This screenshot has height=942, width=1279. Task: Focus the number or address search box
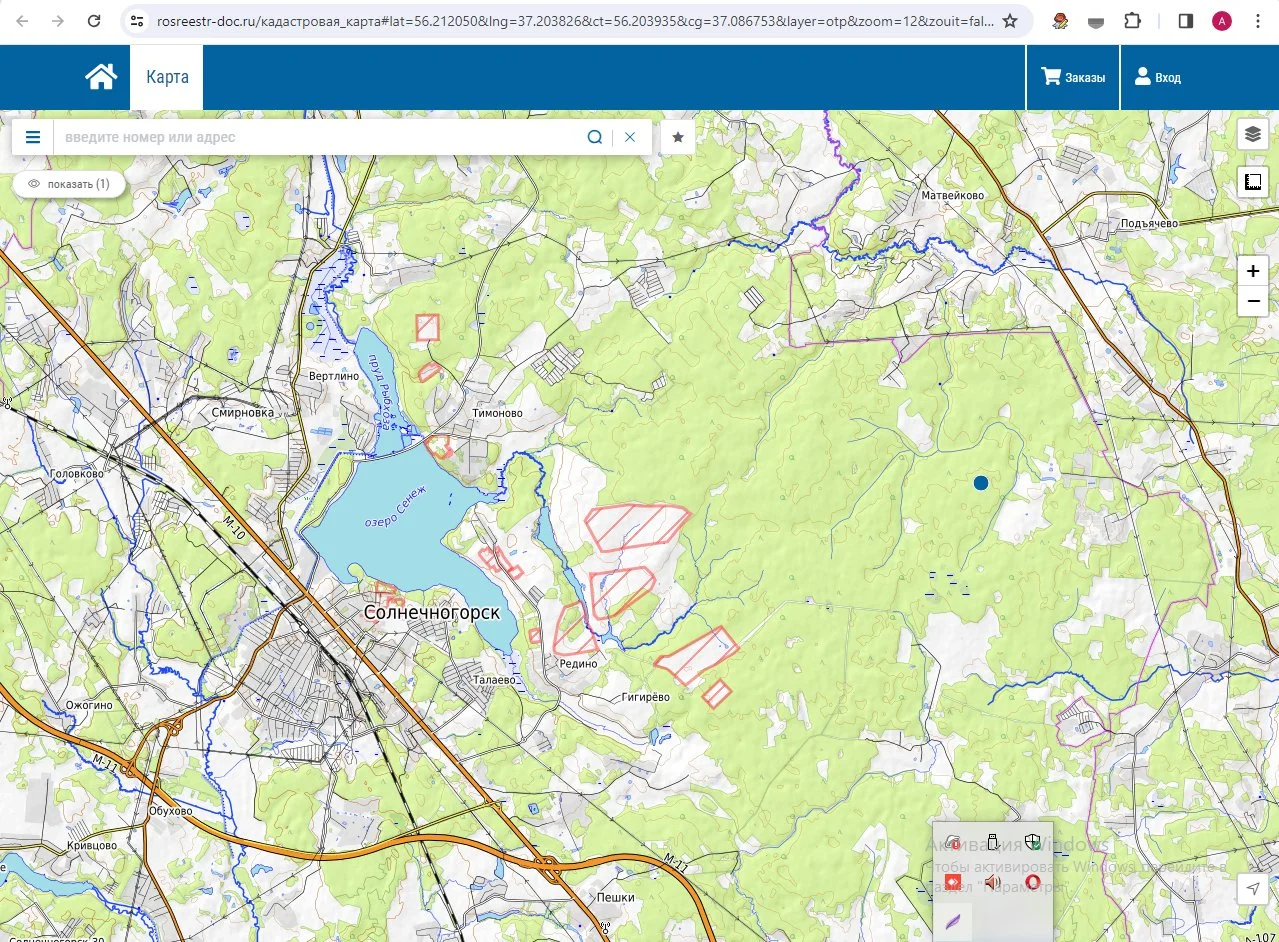point(318,137)
